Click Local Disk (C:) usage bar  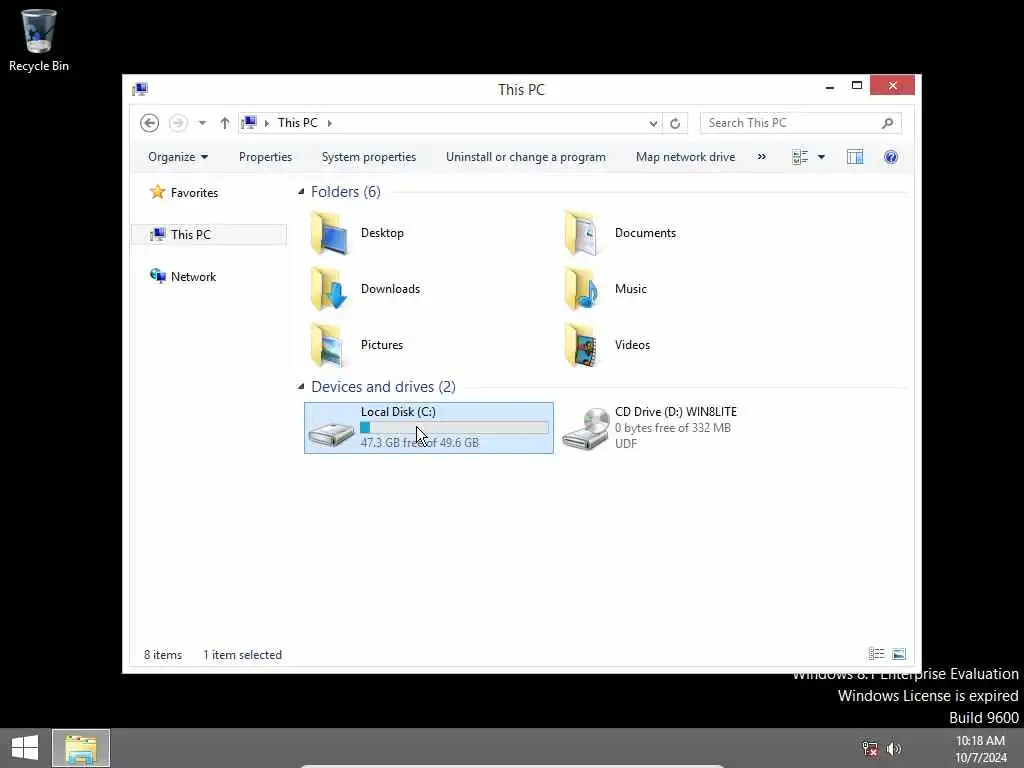(x=455, y=428)
